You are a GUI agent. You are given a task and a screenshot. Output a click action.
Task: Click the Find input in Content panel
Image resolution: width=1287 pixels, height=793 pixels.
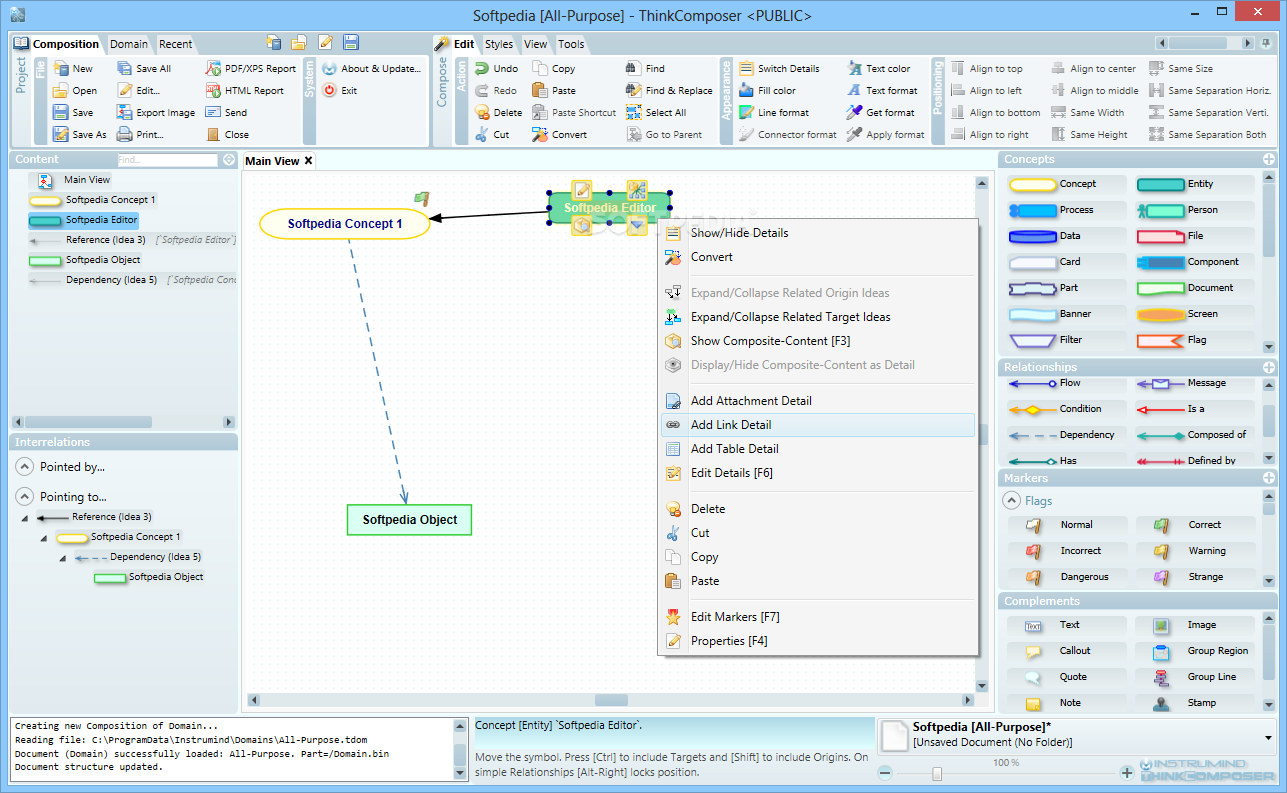[167, 160]
